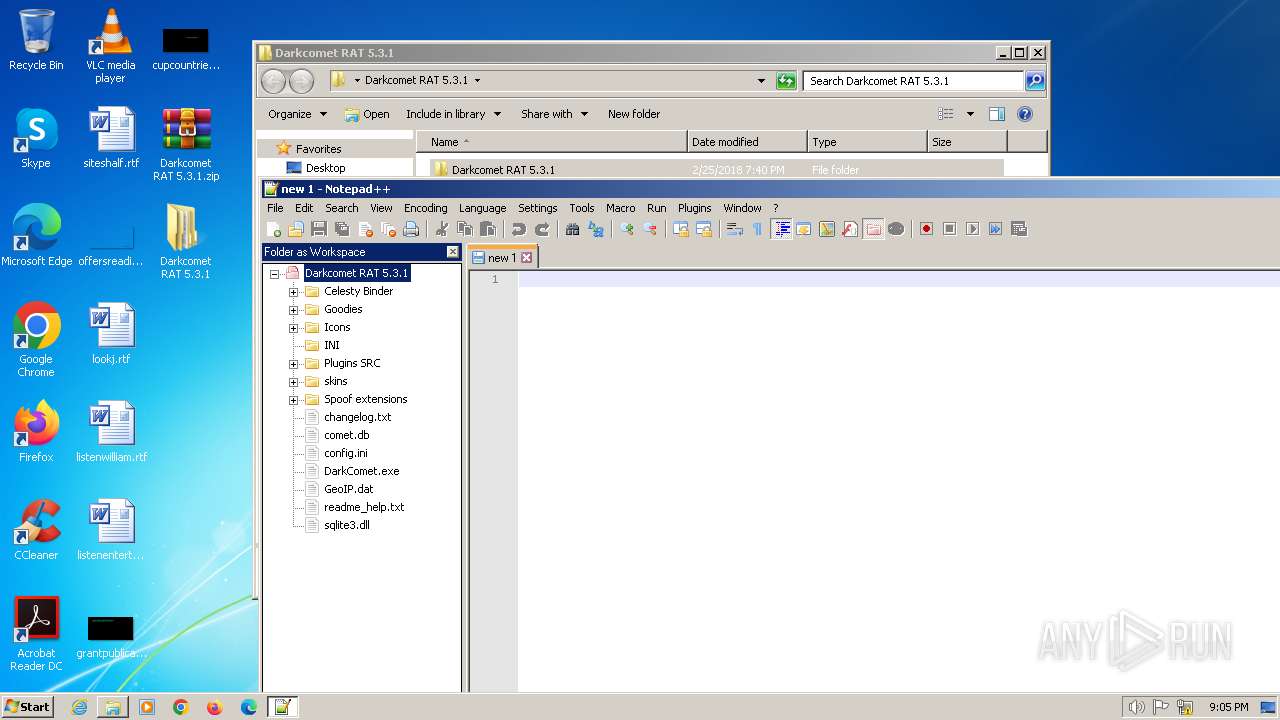
Task: Click New folder in Explorer toolbar
Action: [x=634, y=114]
